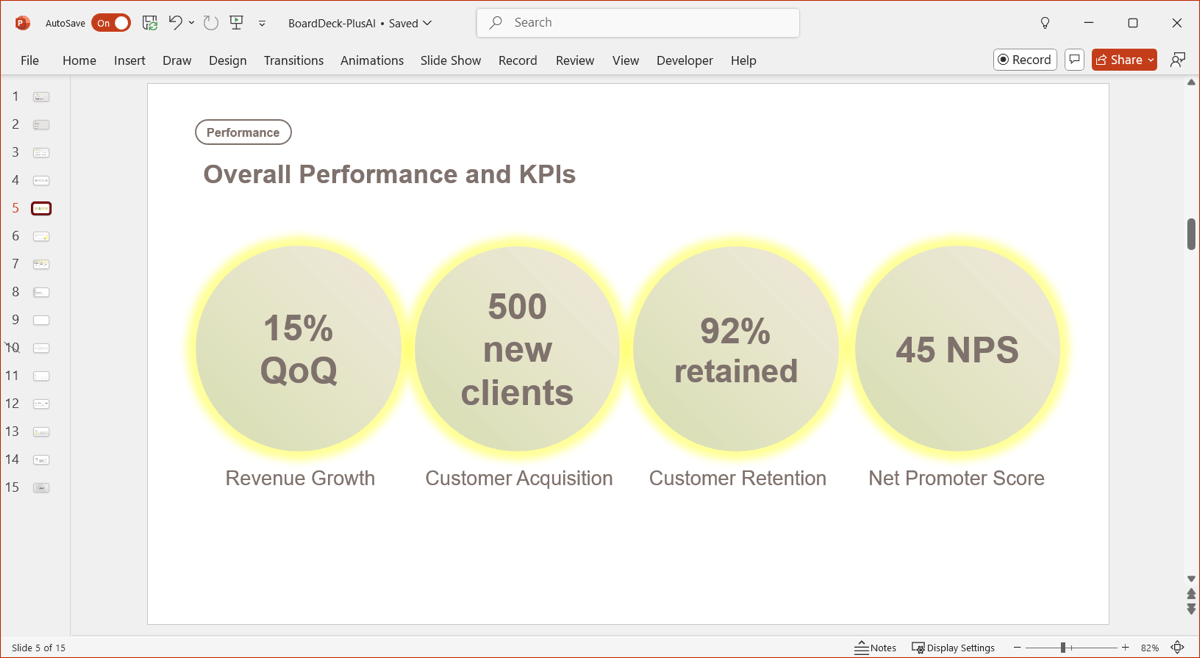The height and width of the screenshot is (658, 1200).
Task: Open the File menu
Action: [30, 60]
